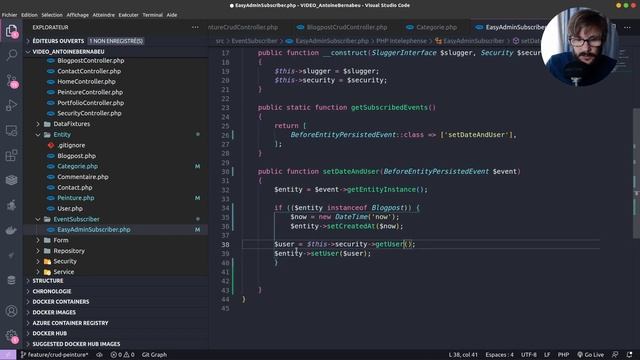Open Categorie.php in the explorer tree
This screenshot has height=360, width=640.
(x=77, y=167)
